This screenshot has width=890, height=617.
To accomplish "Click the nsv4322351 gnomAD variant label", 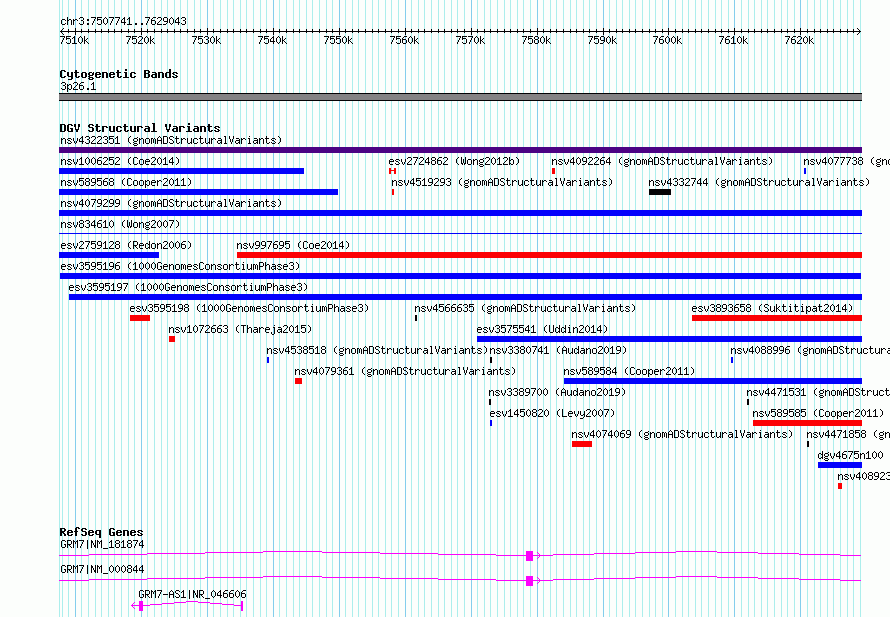I will click(171, 140).
